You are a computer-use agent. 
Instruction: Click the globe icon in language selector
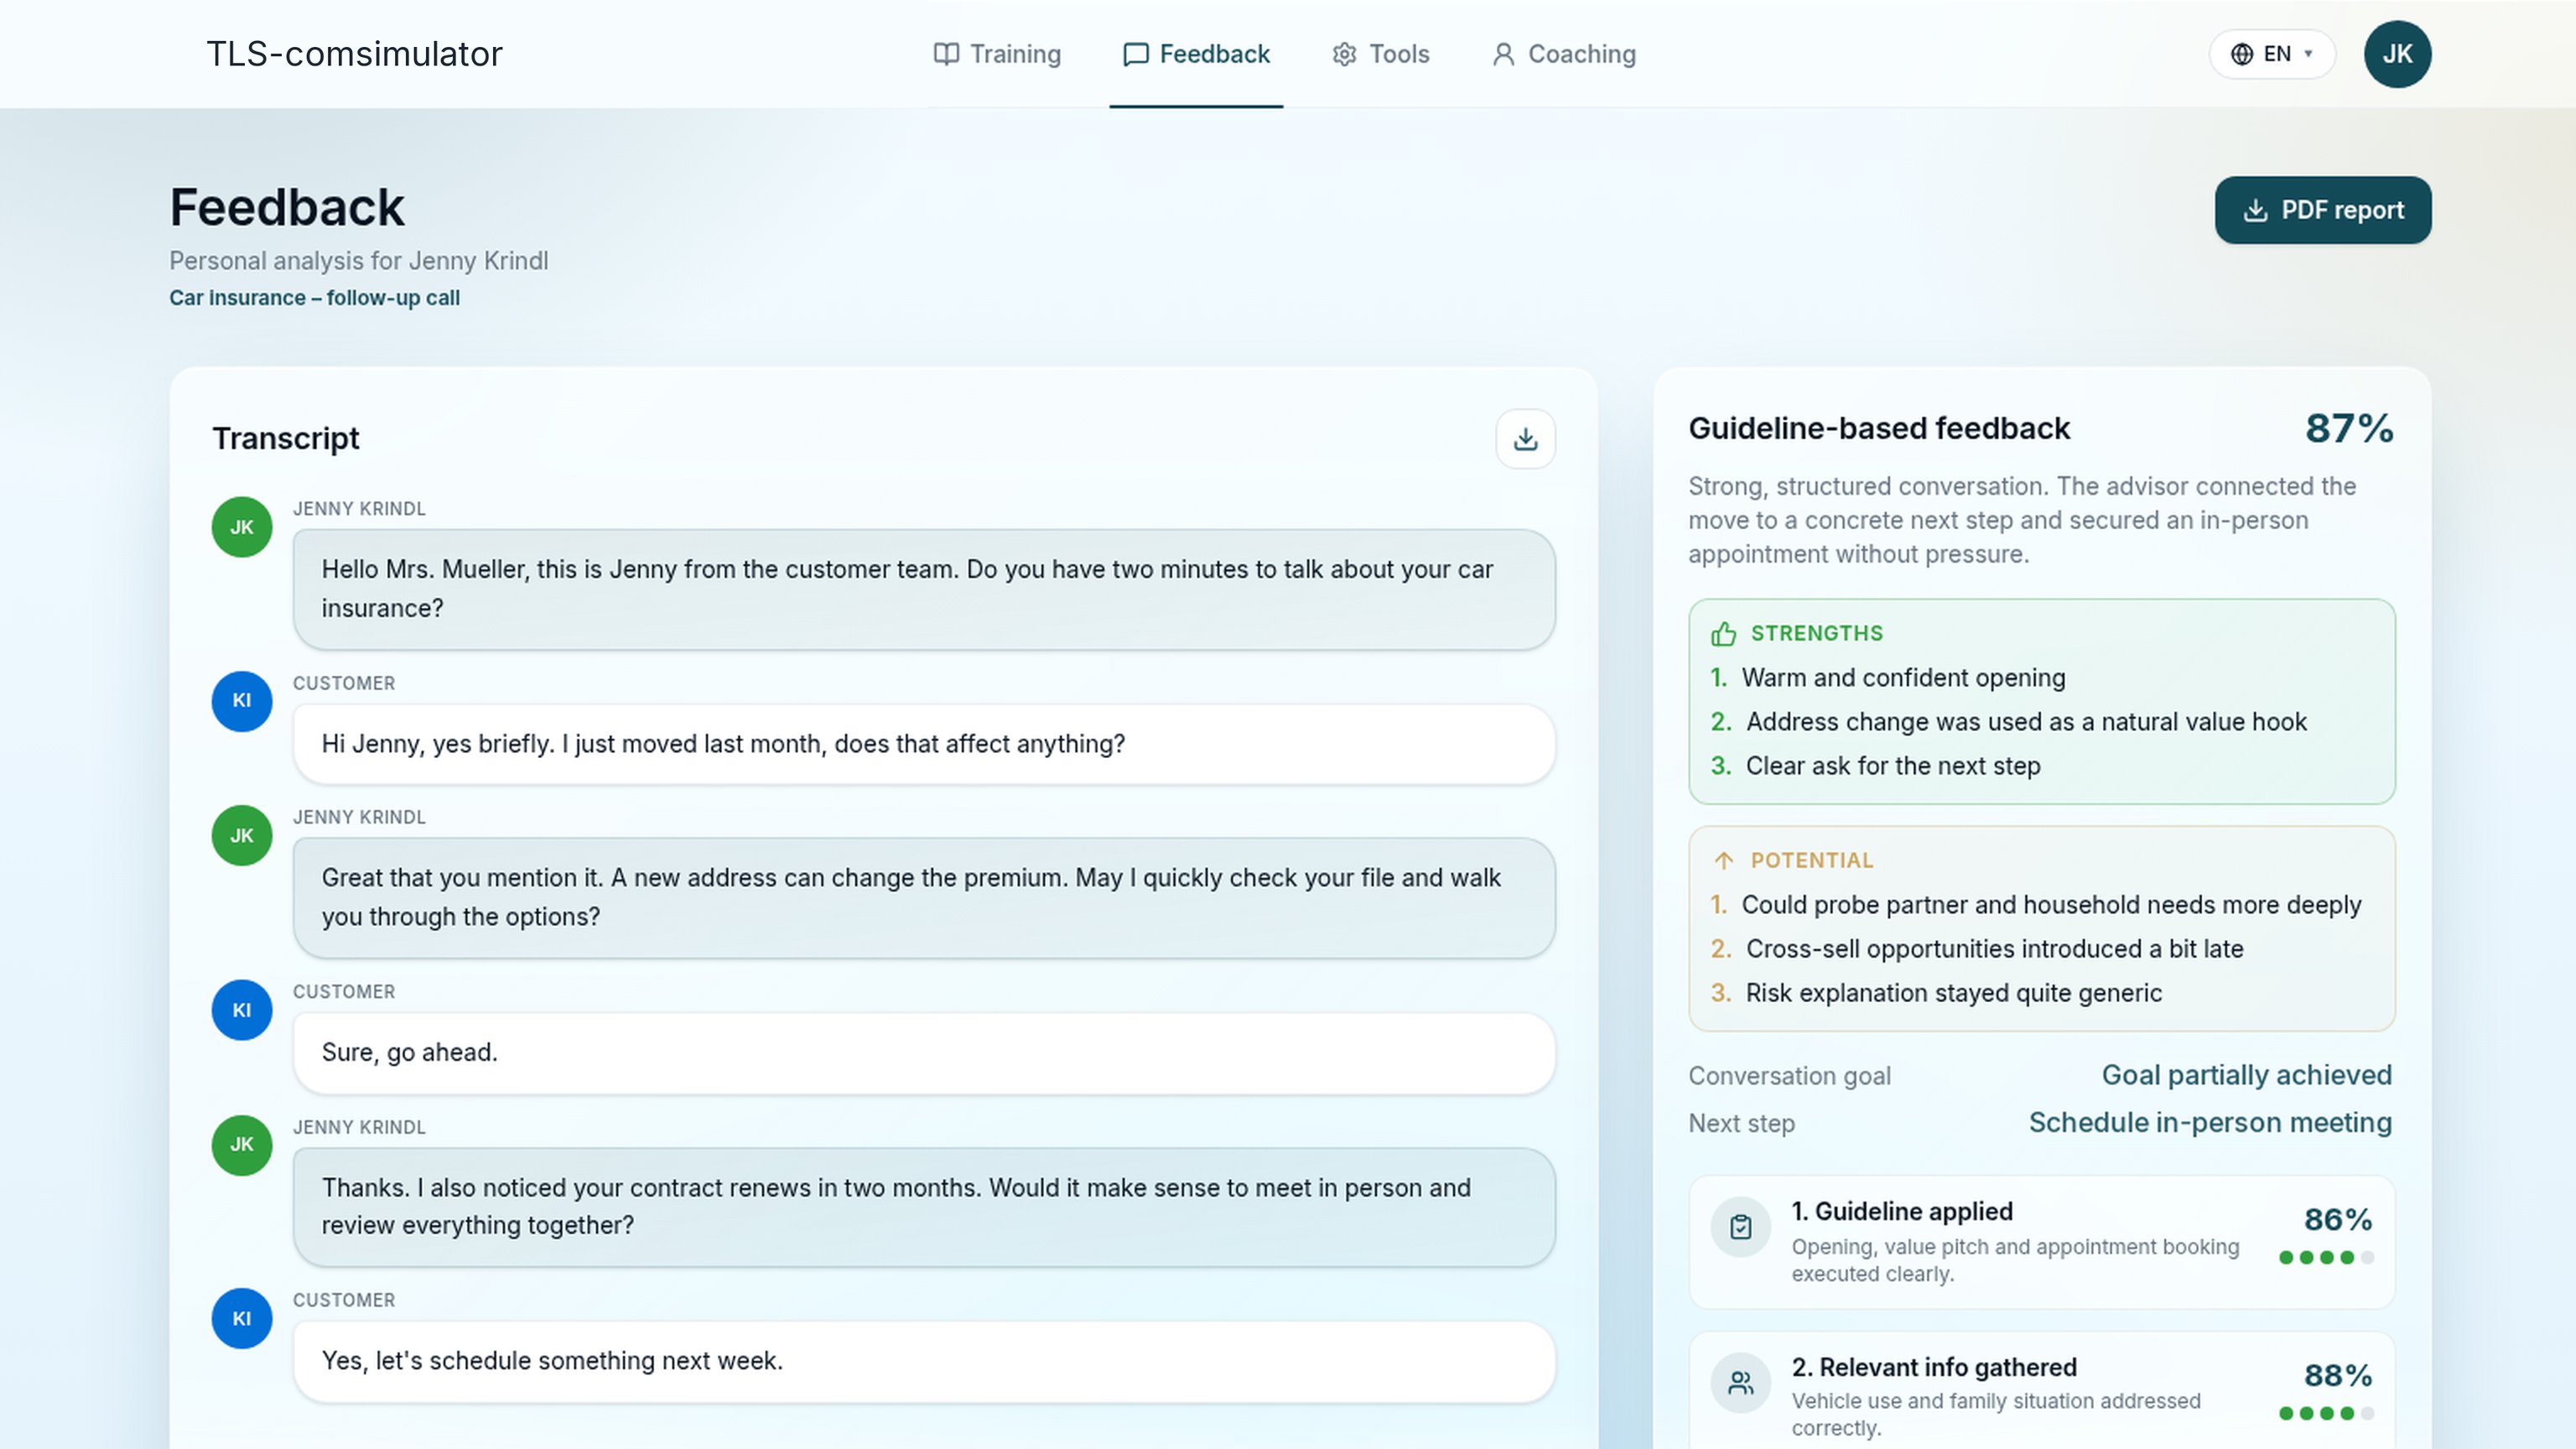coord(2242,54)
